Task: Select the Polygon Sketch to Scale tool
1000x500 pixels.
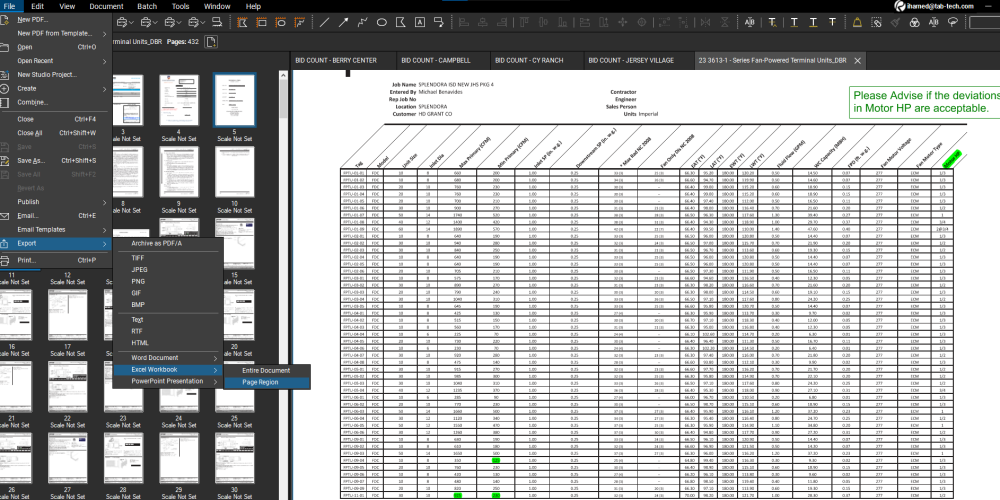Action: pos(242,22)
